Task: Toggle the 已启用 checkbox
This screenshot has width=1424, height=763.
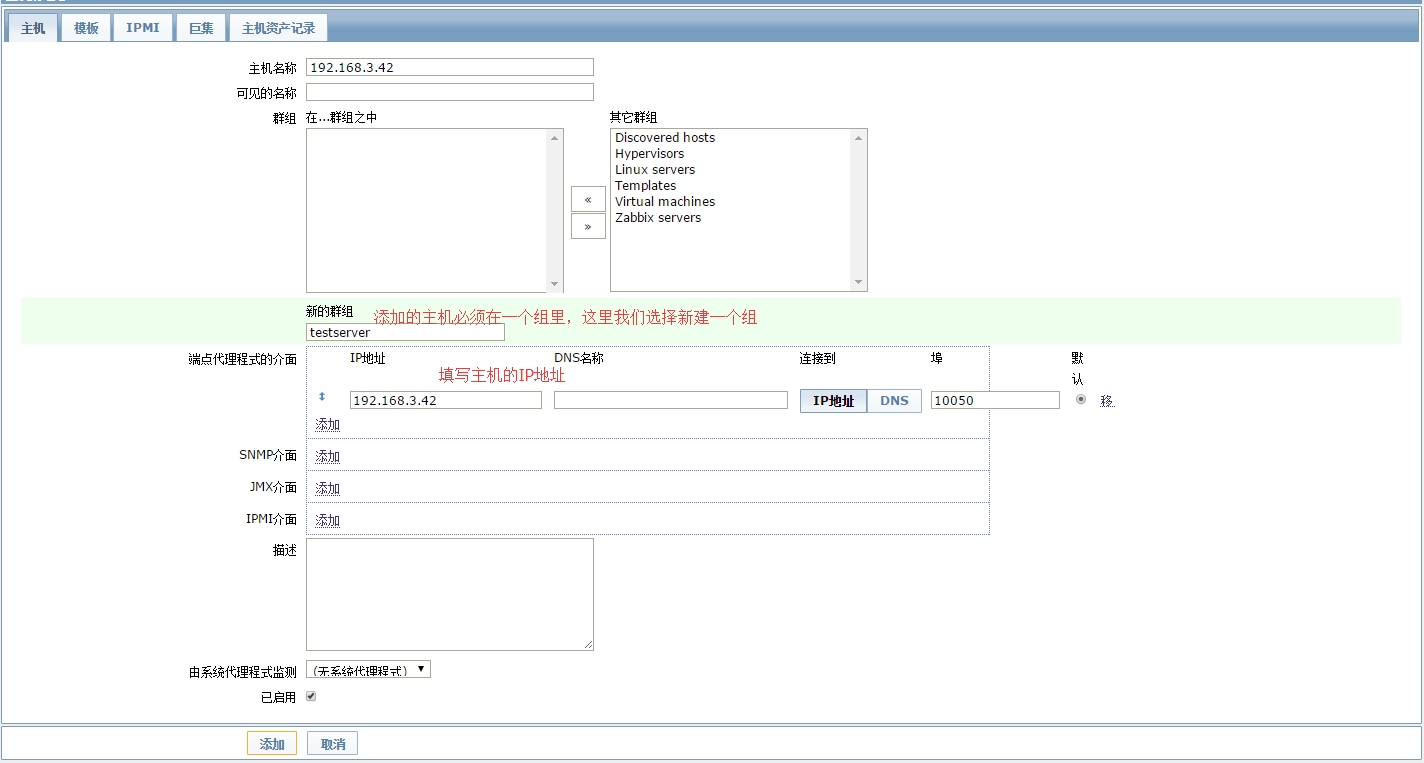Action: coord(311,696)
